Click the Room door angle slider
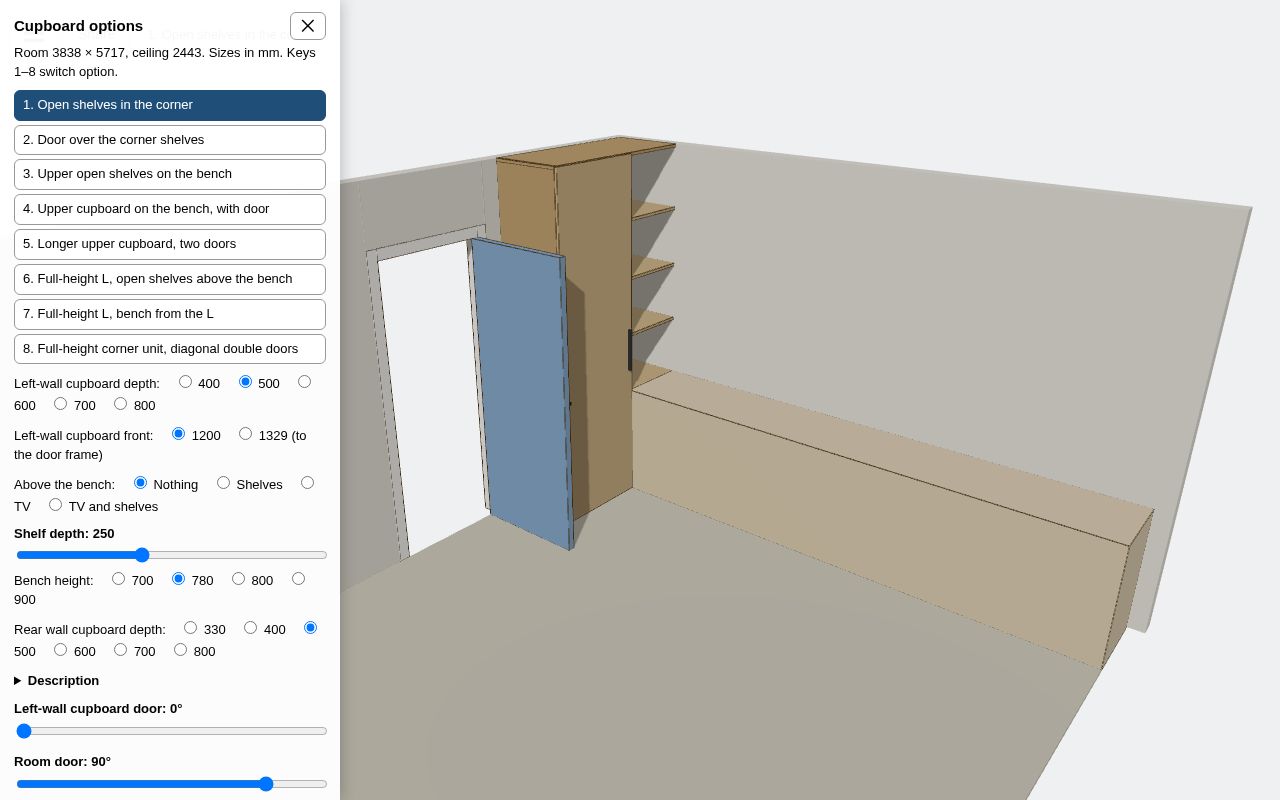Viewport: 1280px width, 800px height. 171,784
